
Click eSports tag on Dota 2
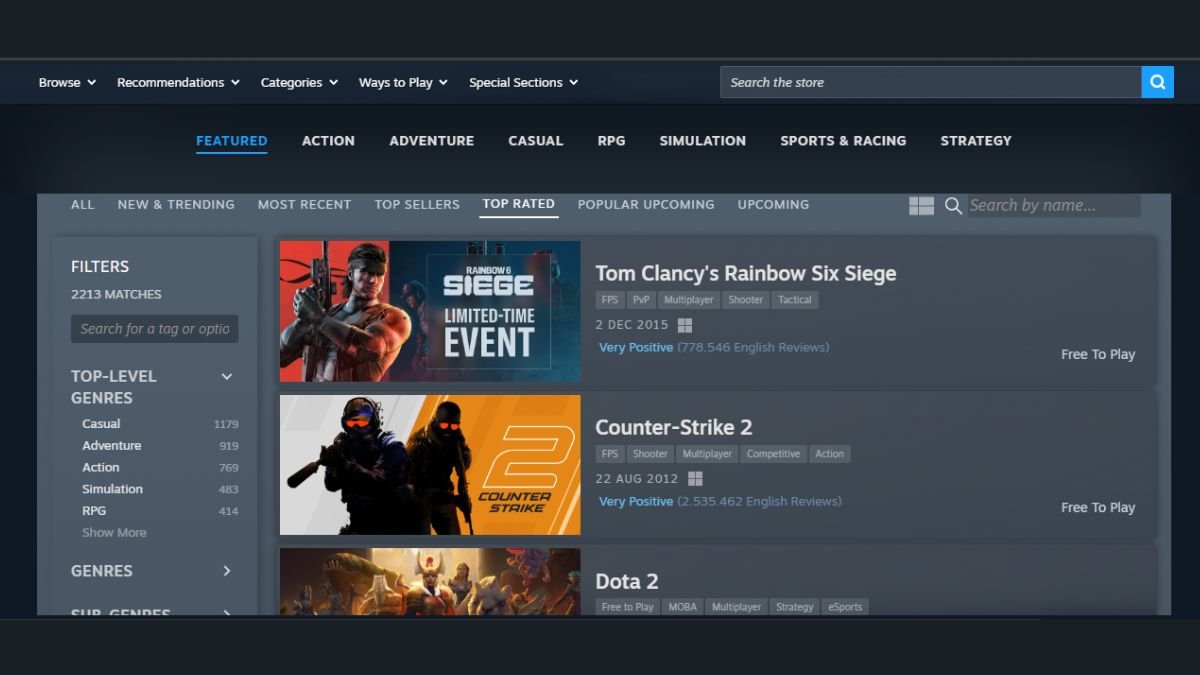pyautogui.click(x=844, y=607)
